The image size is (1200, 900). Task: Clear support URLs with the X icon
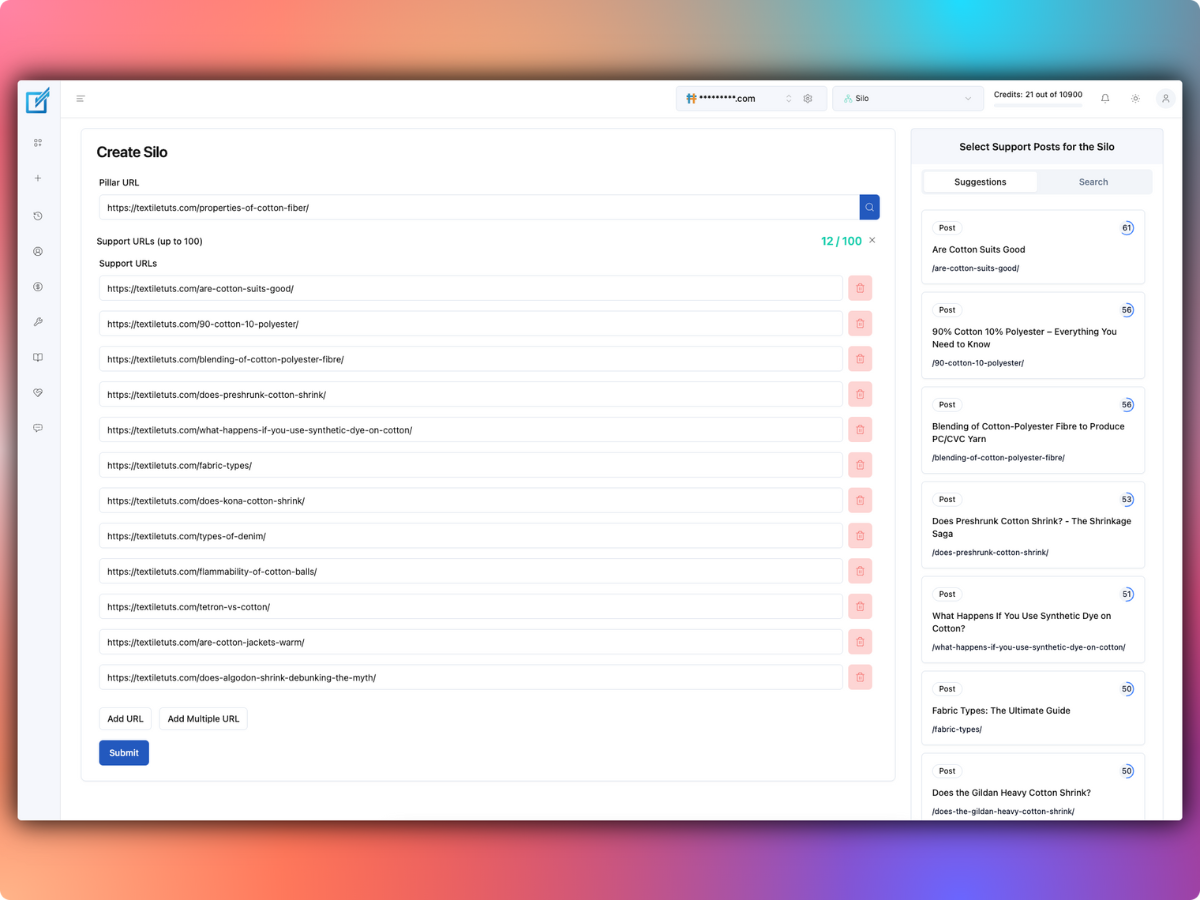pos(872,241)
